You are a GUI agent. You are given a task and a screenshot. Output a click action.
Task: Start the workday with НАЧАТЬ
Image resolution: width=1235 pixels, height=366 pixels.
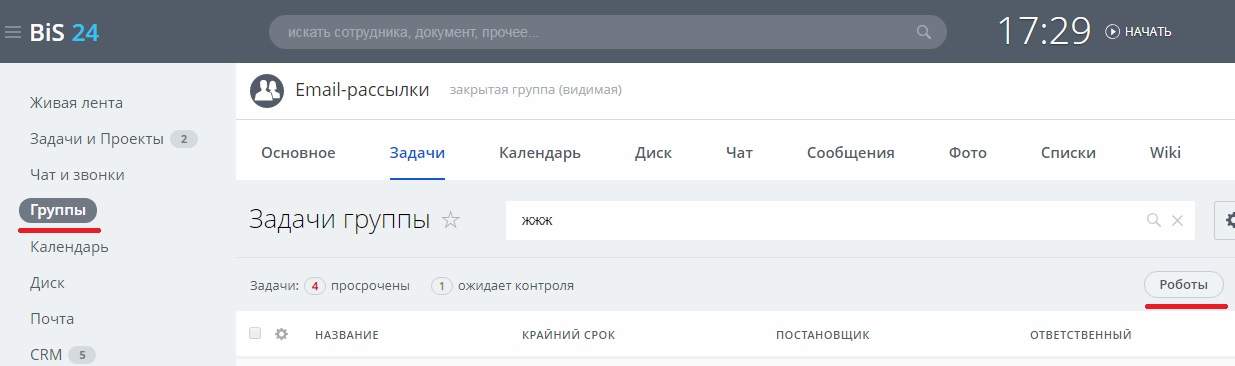coord(1148,32)
